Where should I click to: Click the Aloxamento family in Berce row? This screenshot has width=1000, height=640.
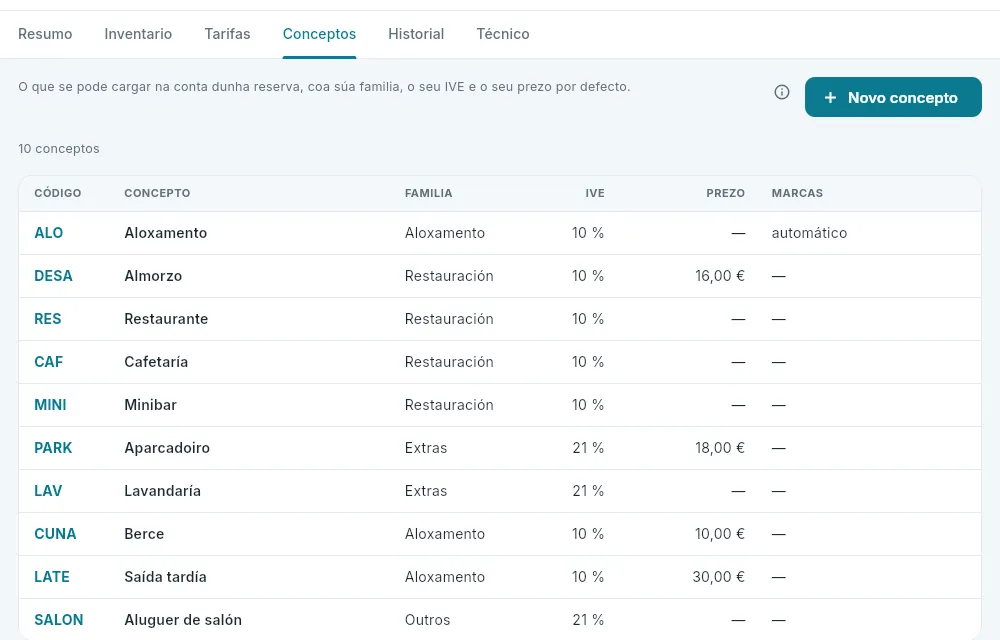tap(445, 534)
